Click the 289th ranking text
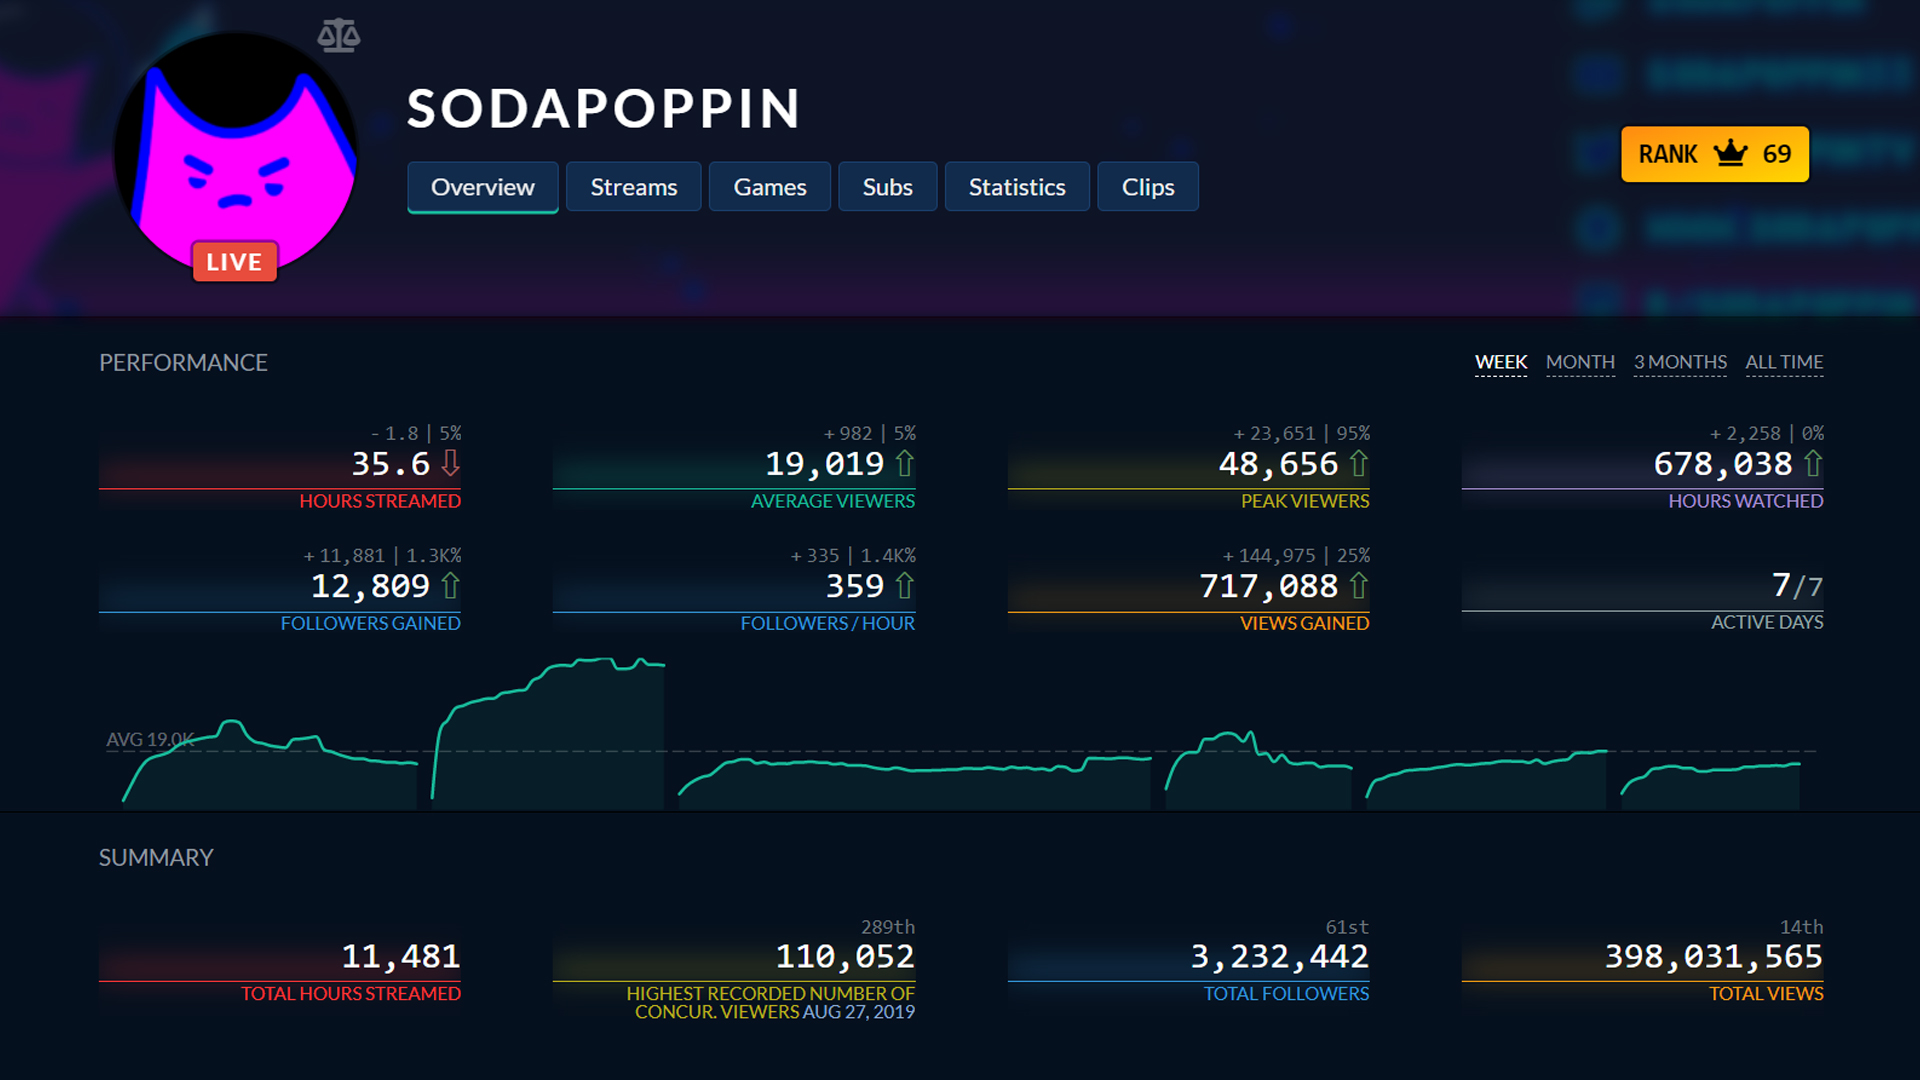Viewport: 1920px width, 1080px height. (x=888, y=927)
